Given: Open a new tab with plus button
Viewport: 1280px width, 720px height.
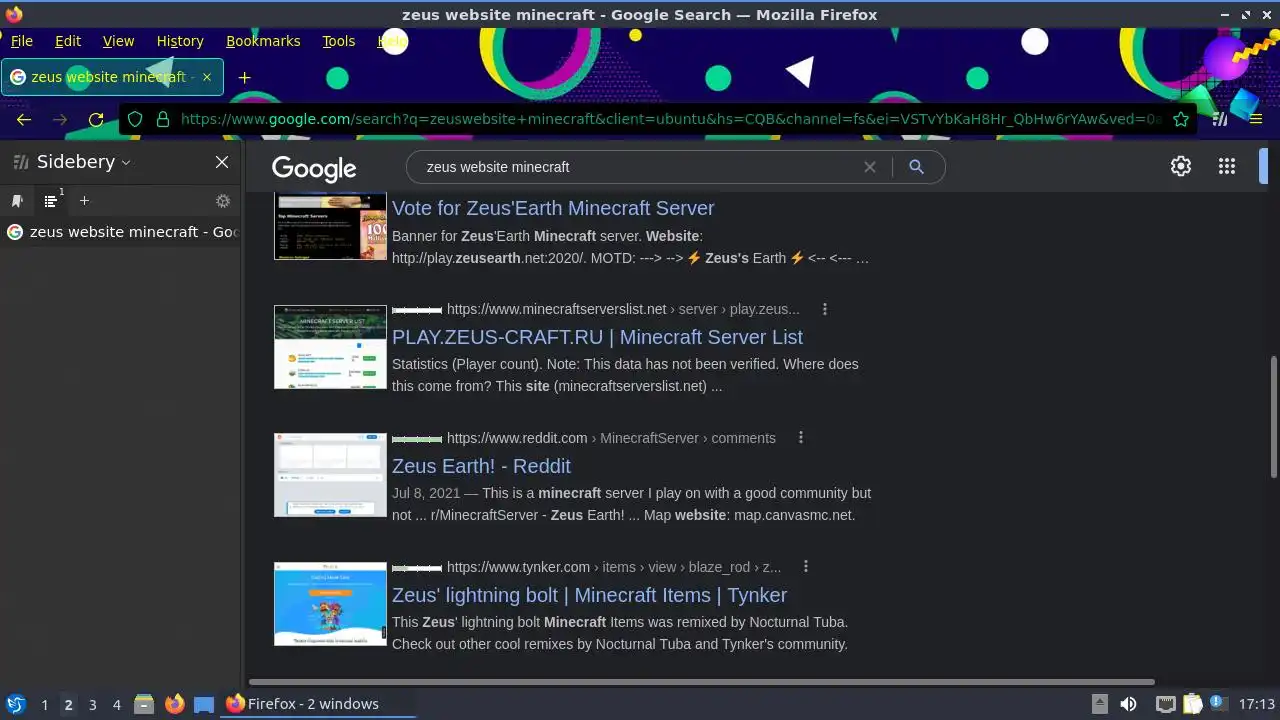Looking at the screenshot, I should pyautogui.click(x=244, y=77).
